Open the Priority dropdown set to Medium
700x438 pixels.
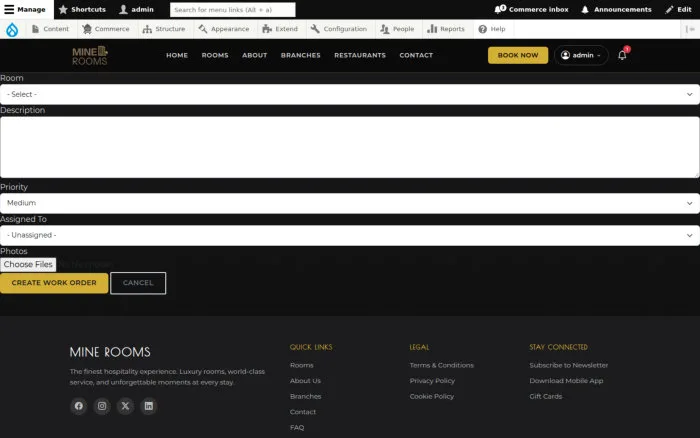coord(350,203)
